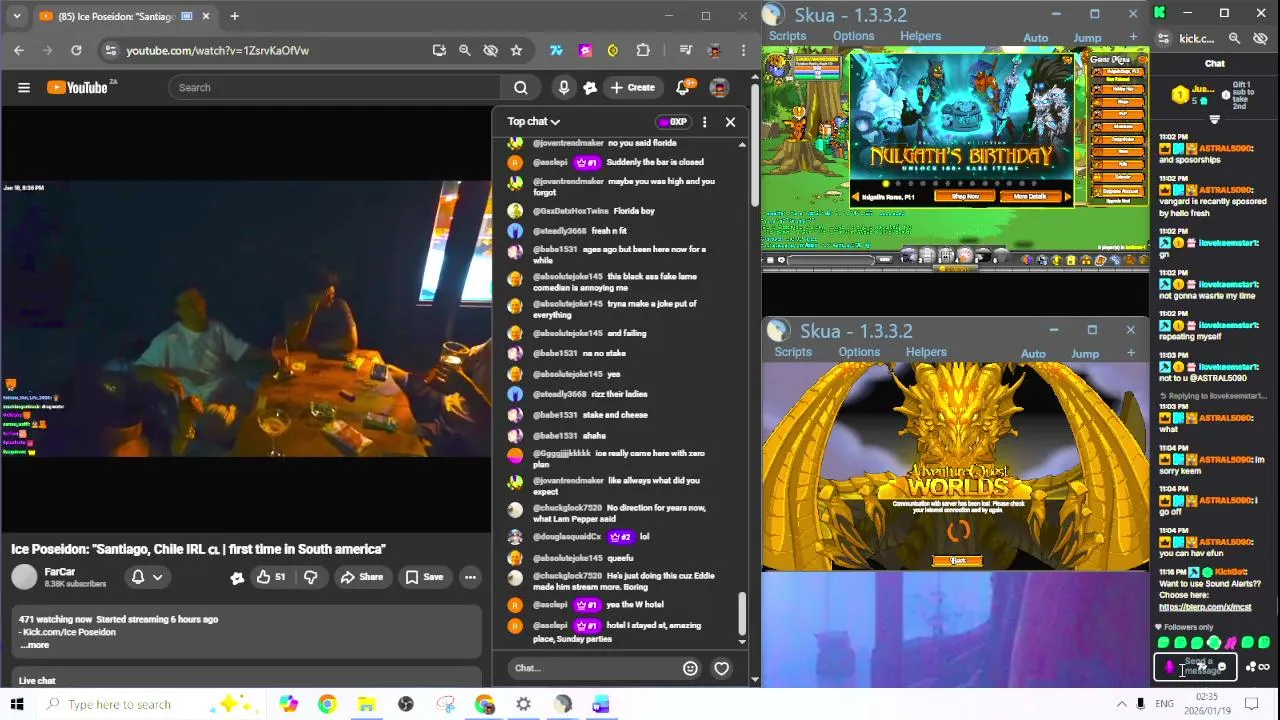
Task: Go back in Chrome browser
Action: (19, 50)
